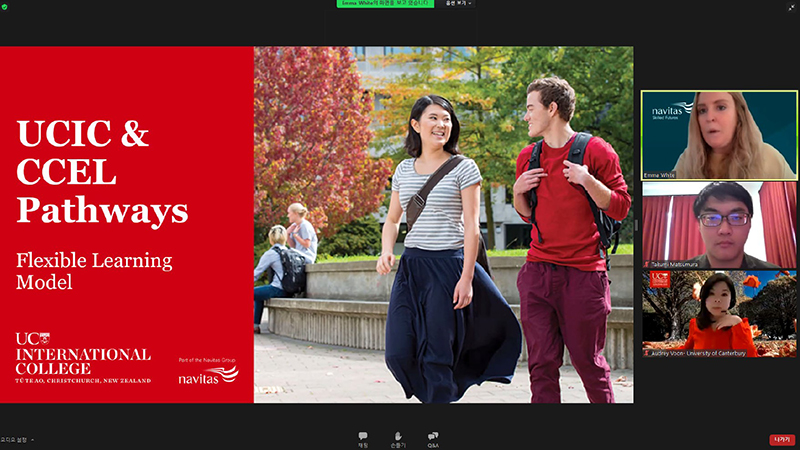Click the 'Flexible Learning Model' slide text

[x=94, y=271]
